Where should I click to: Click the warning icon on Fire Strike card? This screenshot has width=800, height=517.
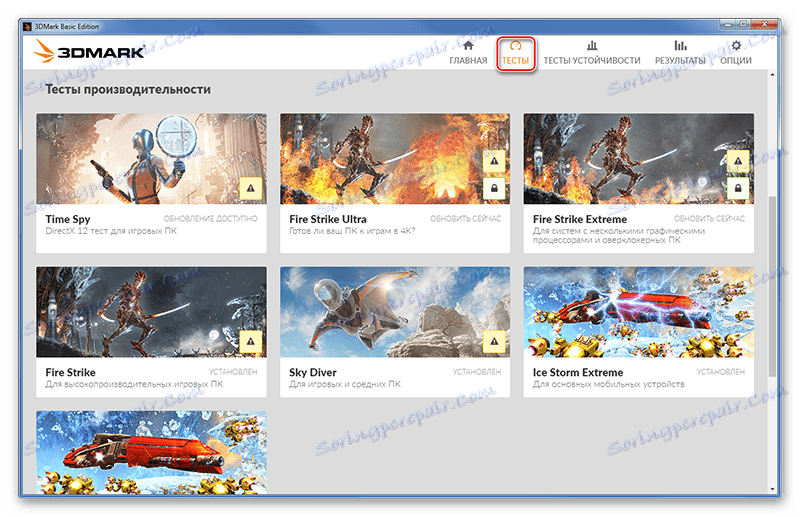[251, 341]
